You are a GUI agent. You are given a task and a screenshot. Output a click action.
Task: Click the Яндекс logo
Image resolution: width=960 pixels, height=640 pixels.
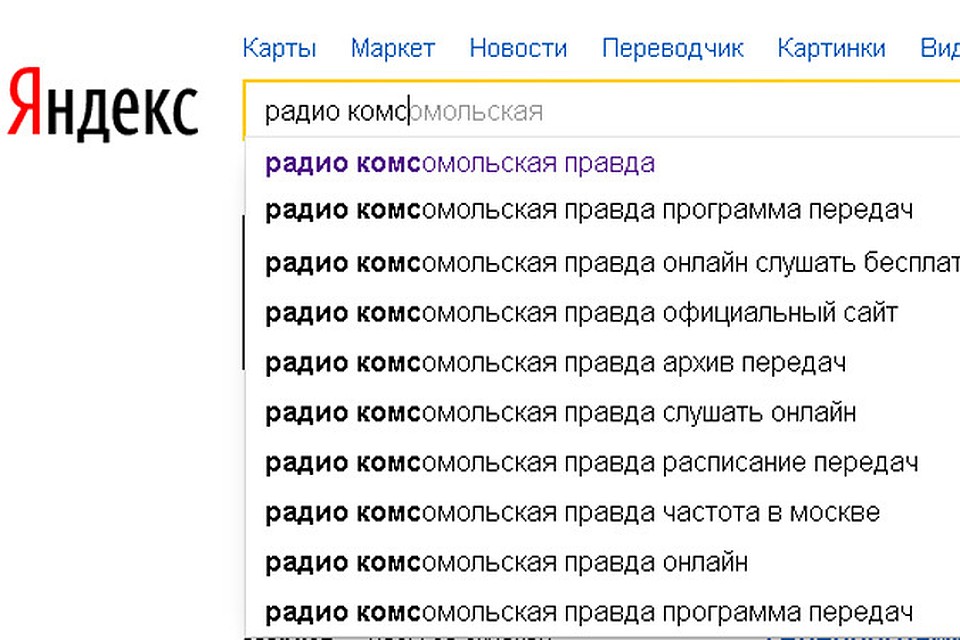click(102, 105)
